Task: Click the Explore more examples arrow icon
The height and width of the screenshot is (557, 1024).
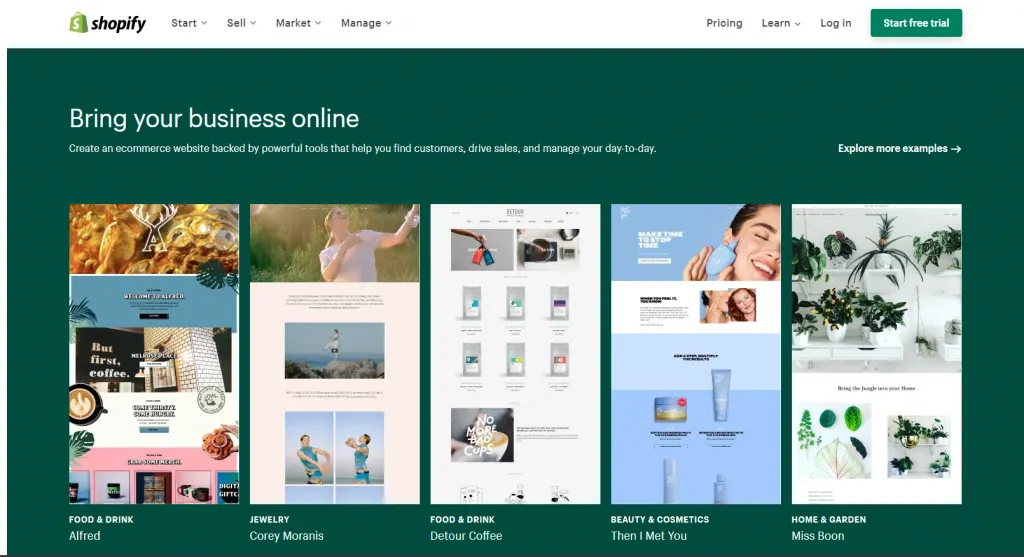Action: [956, 149]
